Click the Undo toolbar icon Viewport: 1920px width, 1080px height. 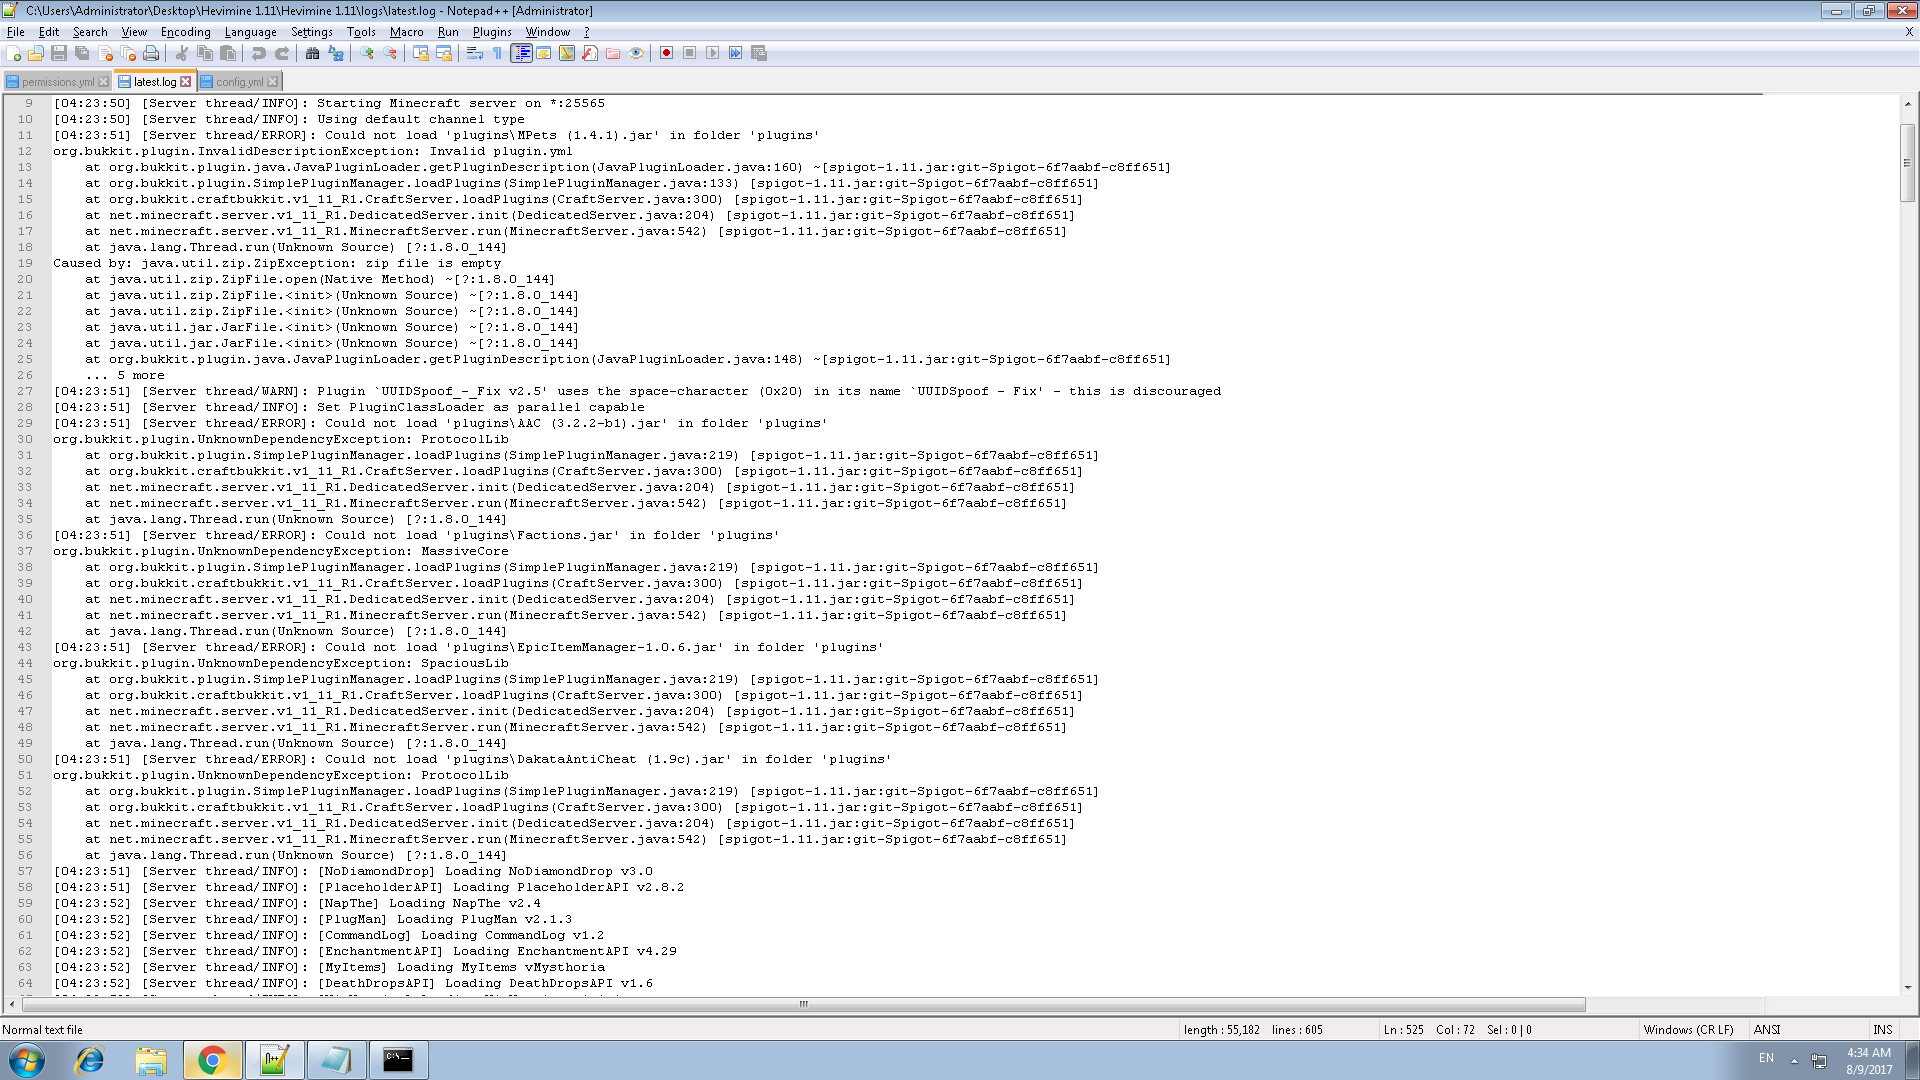[x=259, y=53]
